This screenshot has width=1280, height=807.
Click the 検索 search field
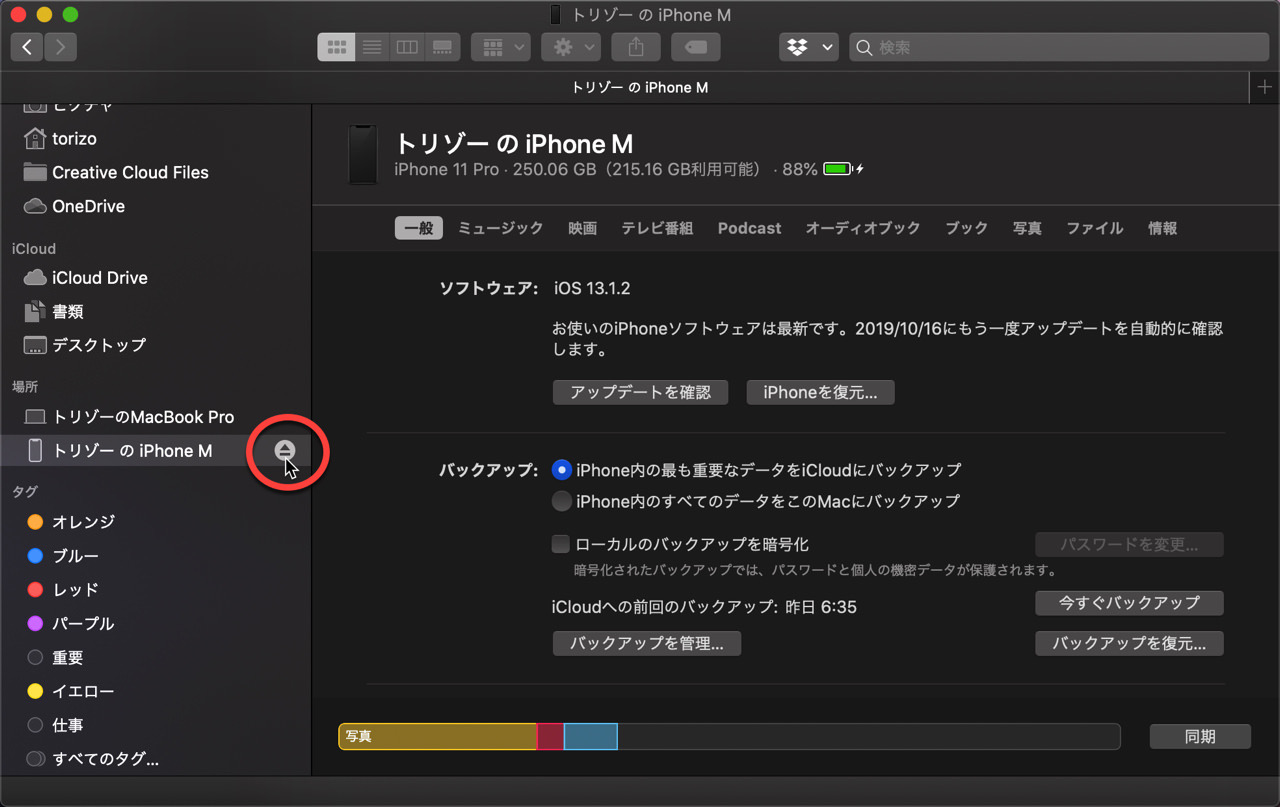point(1059,47)
